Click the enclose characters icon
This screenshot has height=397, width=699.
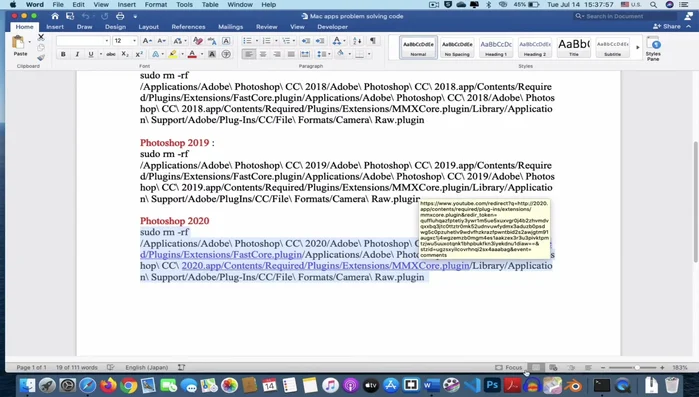coord(226,54)
